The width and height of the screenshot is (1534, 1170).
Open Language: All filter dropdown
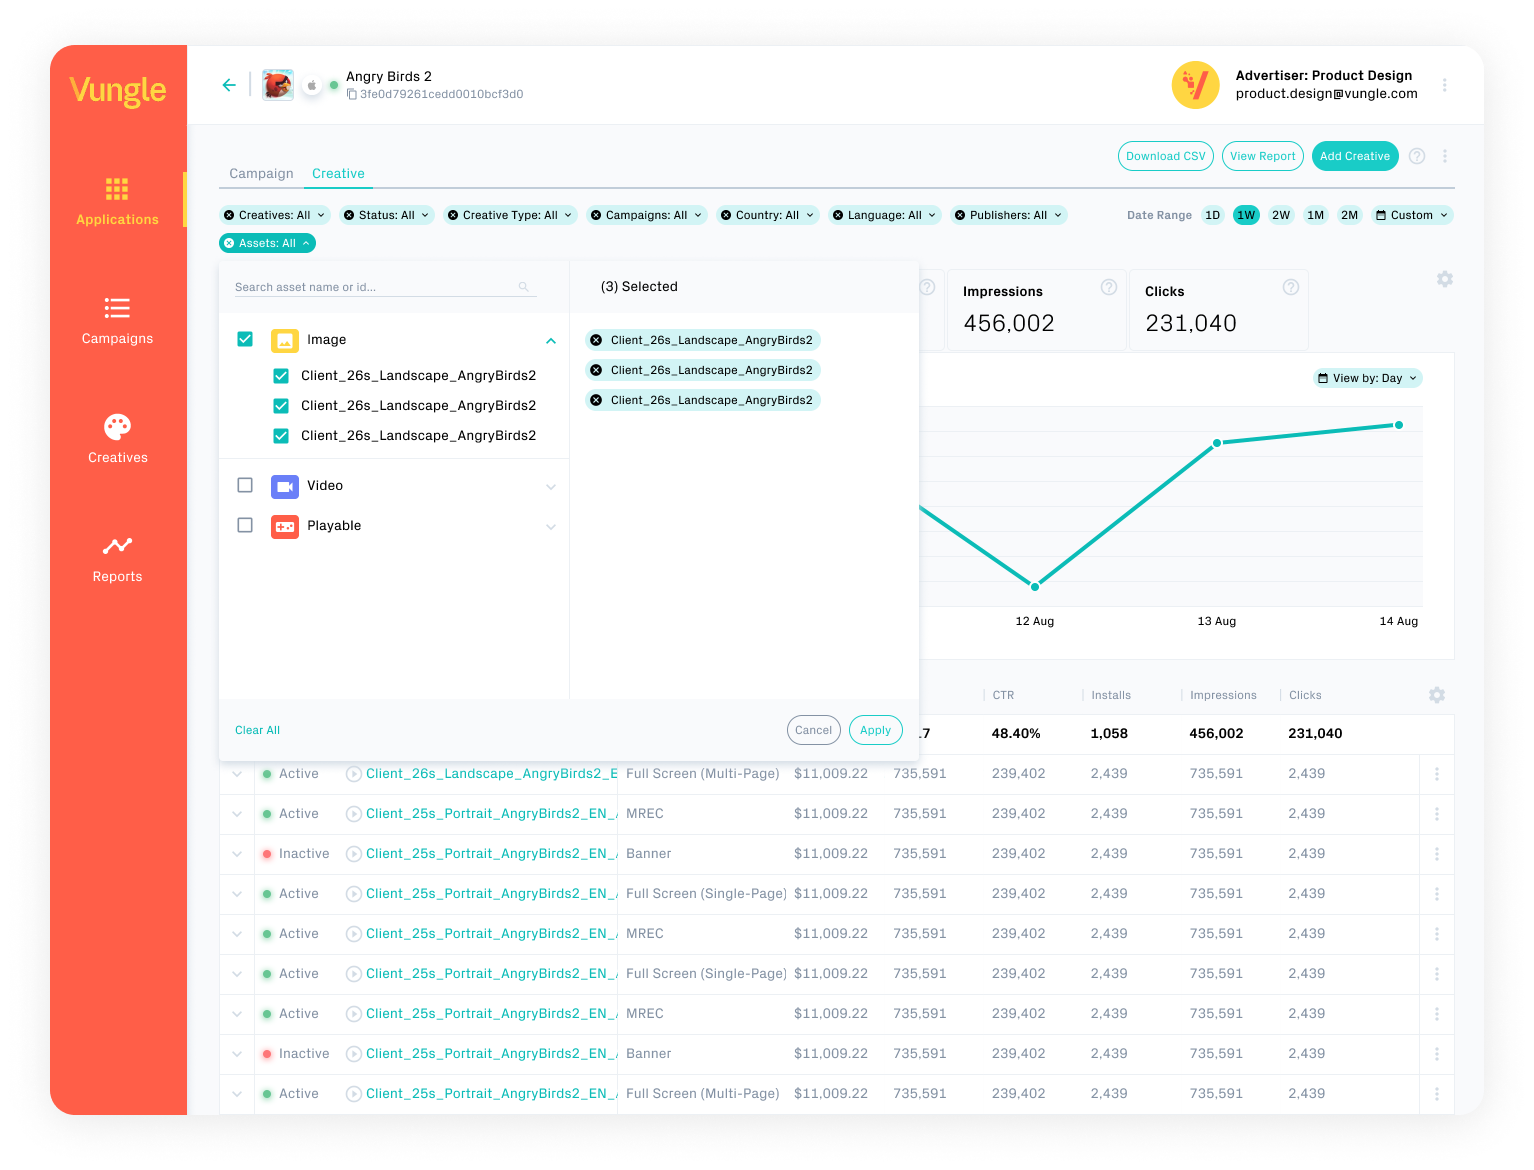884,215
